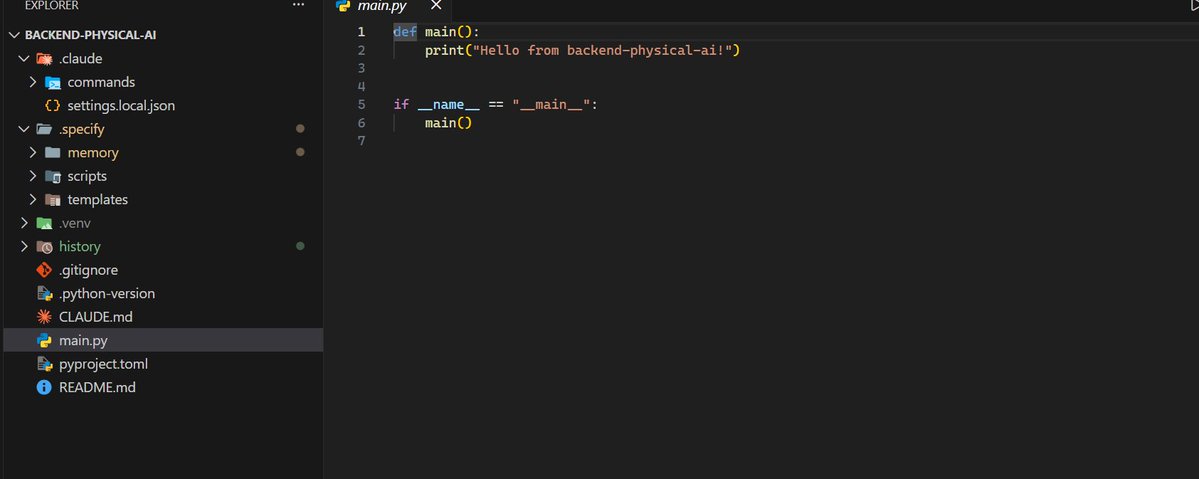Click the modified dot beside .specify

pyautogui.click(x=301, y=129)
